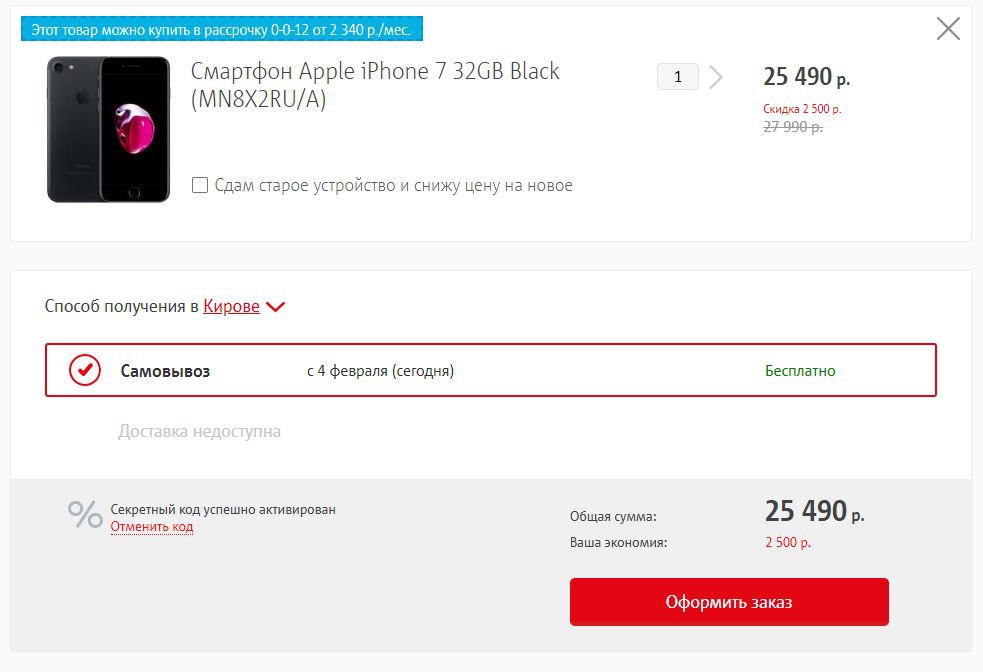Viewport: 983px width, 672px height.
Task: Click the 'Сдам старое устройство' trade-in label text
Action: 393,185
